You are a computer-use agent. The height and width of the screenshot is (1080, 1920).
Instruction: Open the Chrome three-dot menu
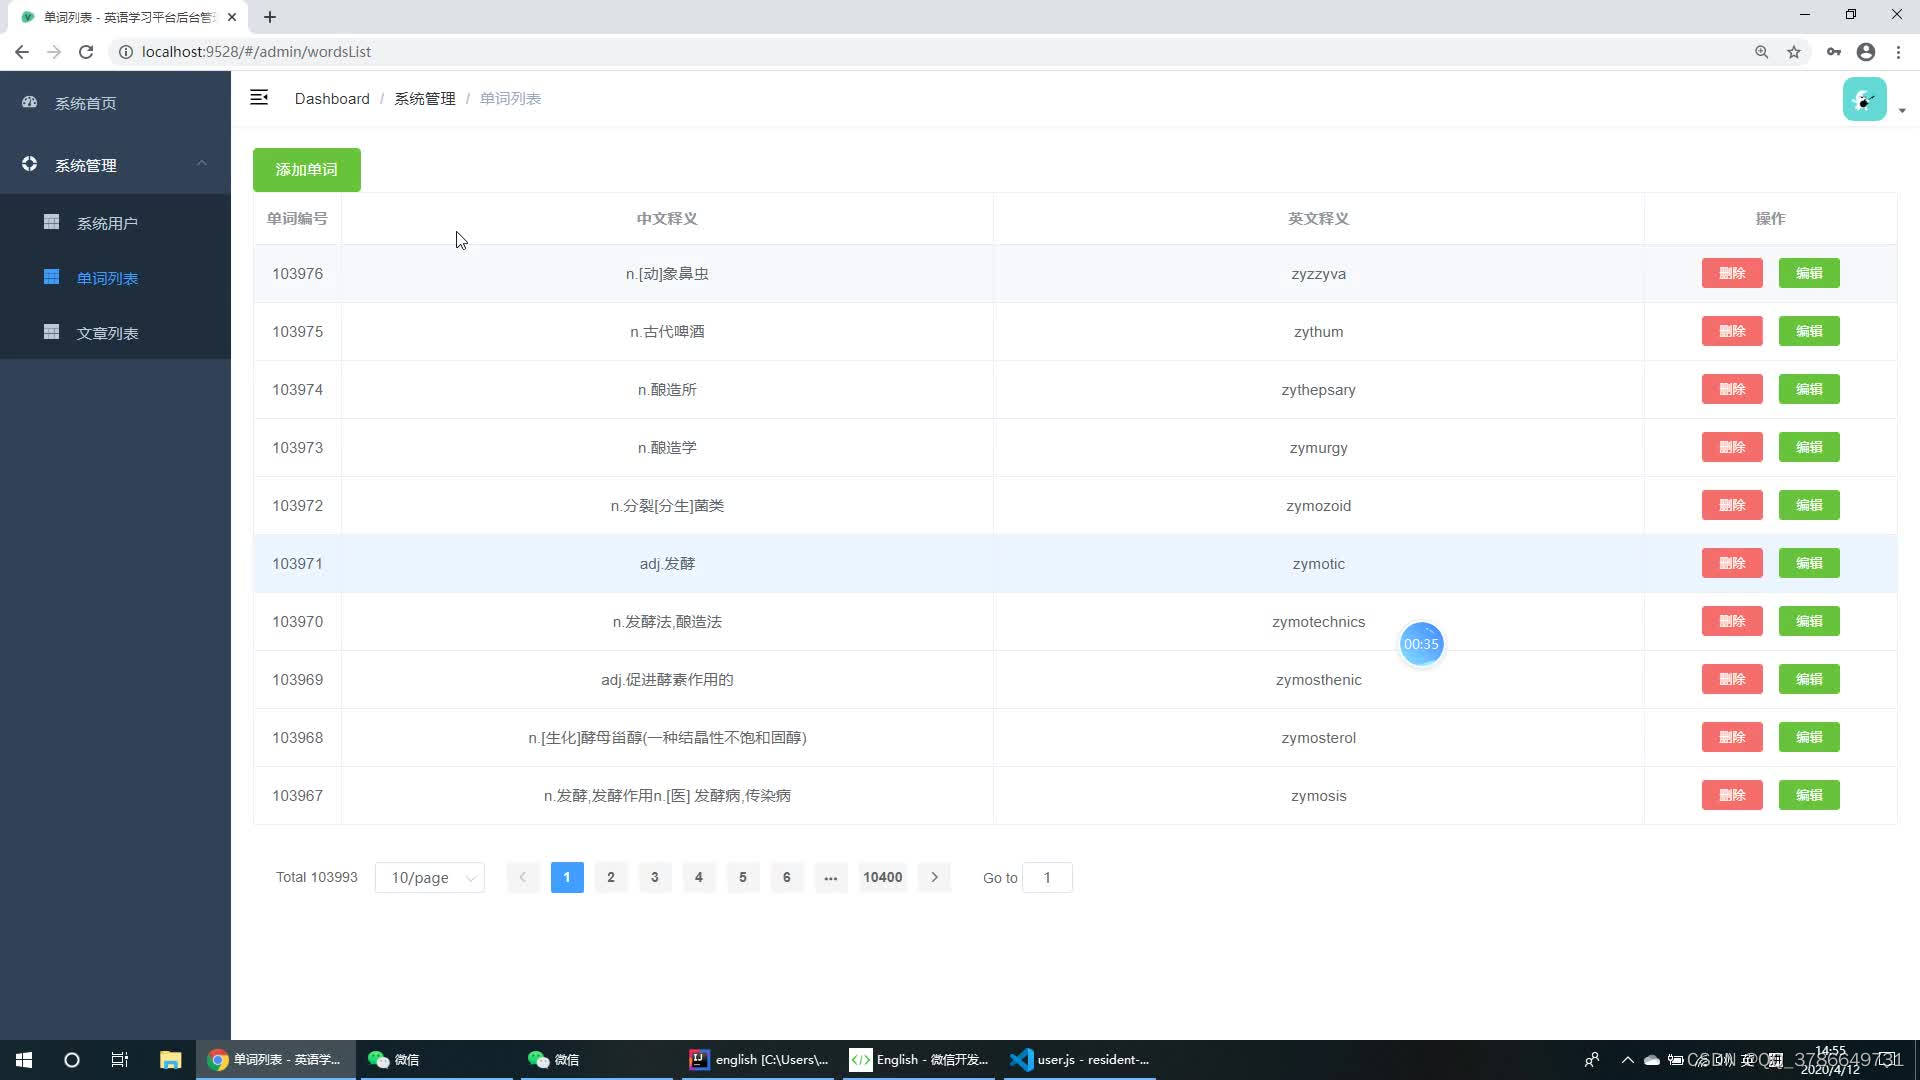point(1898,52)
